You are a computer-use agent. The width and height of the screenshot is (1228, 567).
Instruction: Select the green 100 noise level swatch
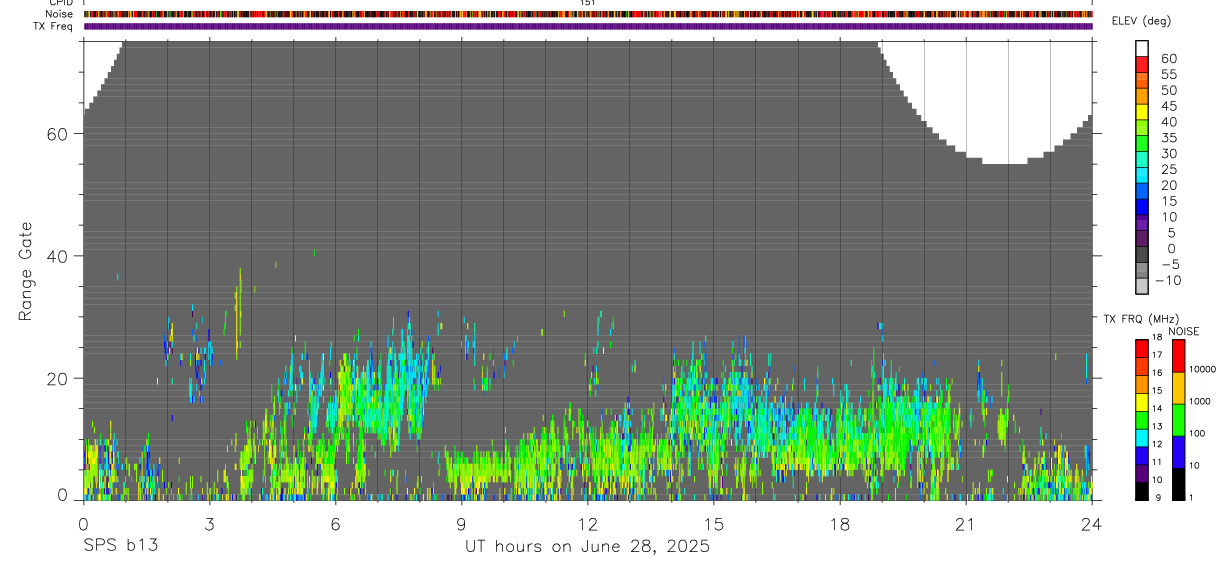click(x=1178, y=420)
